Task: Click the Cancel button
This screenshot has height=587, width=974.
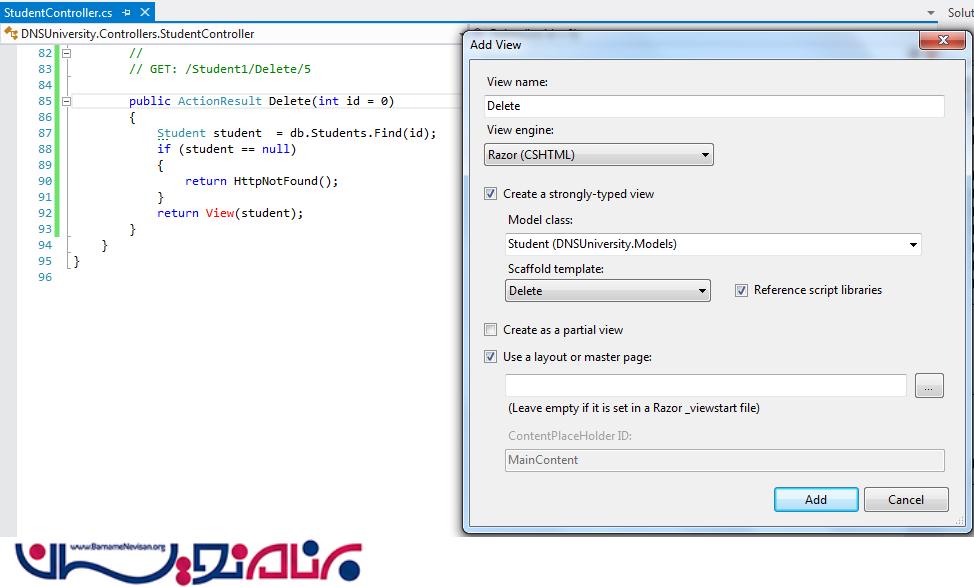Action: (x=906, y=499)
